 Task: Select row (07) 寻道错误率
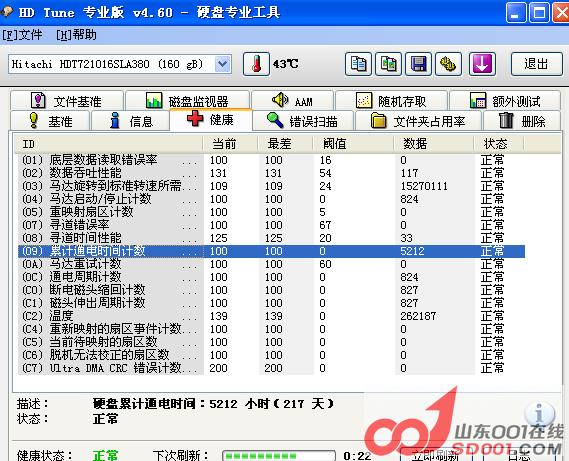271,225
